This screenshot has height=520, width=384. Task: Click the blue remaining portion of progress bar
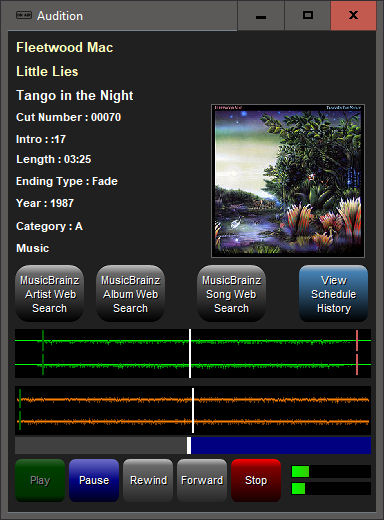point(281,445)
